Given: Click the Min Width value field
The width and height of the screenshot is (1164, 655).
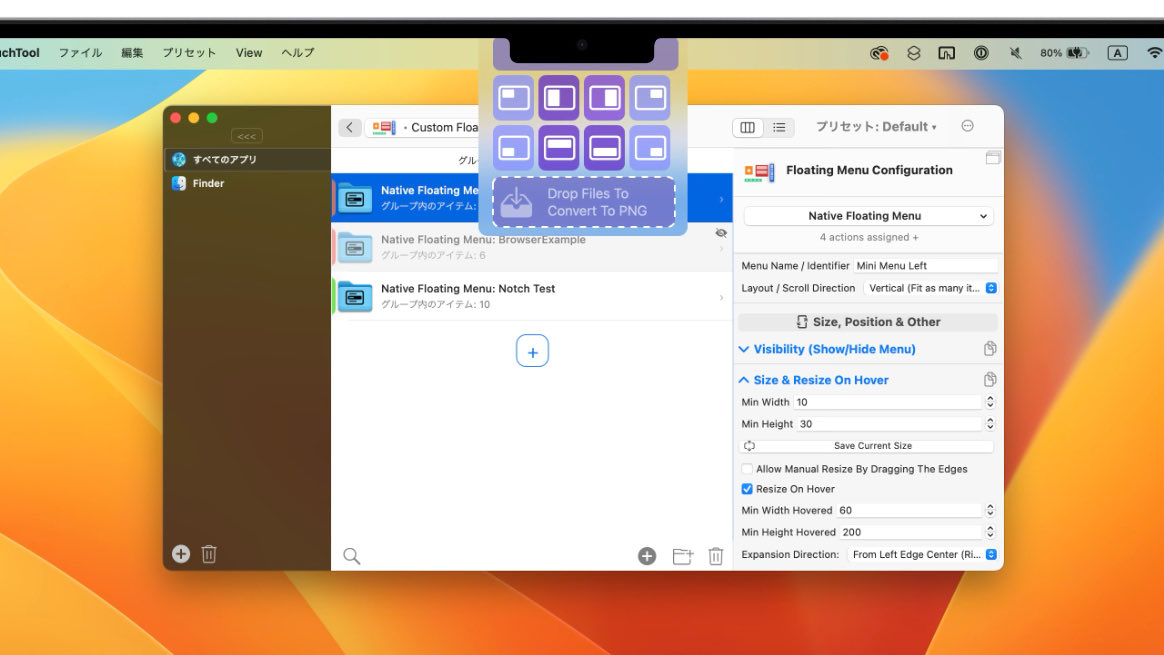Looking at the screenshot, I should point(887,402).
